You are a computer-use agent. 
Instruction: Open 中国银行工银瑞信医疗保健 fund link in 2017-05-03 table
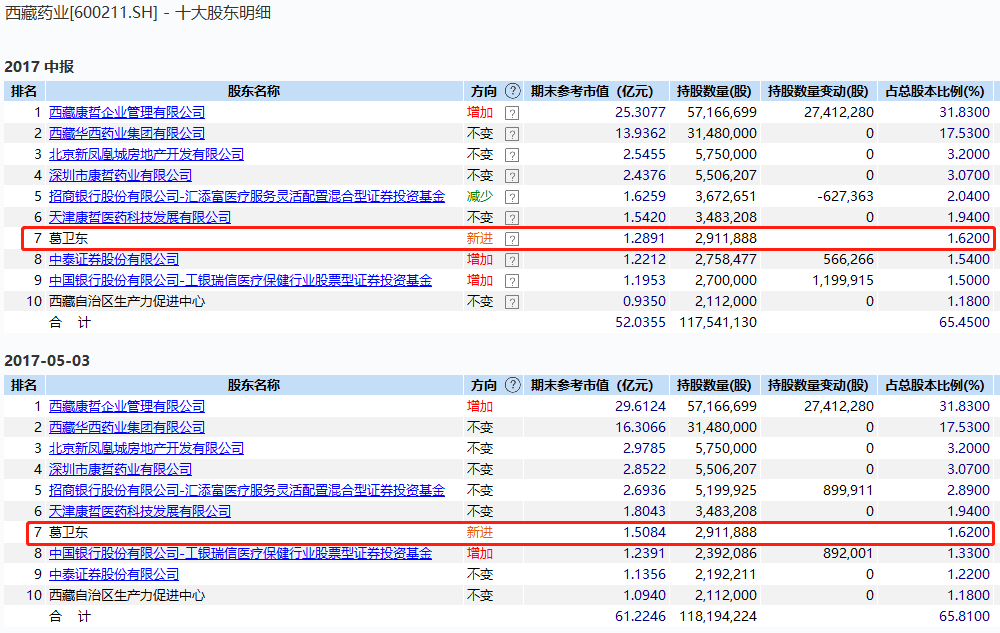(240, 553)
